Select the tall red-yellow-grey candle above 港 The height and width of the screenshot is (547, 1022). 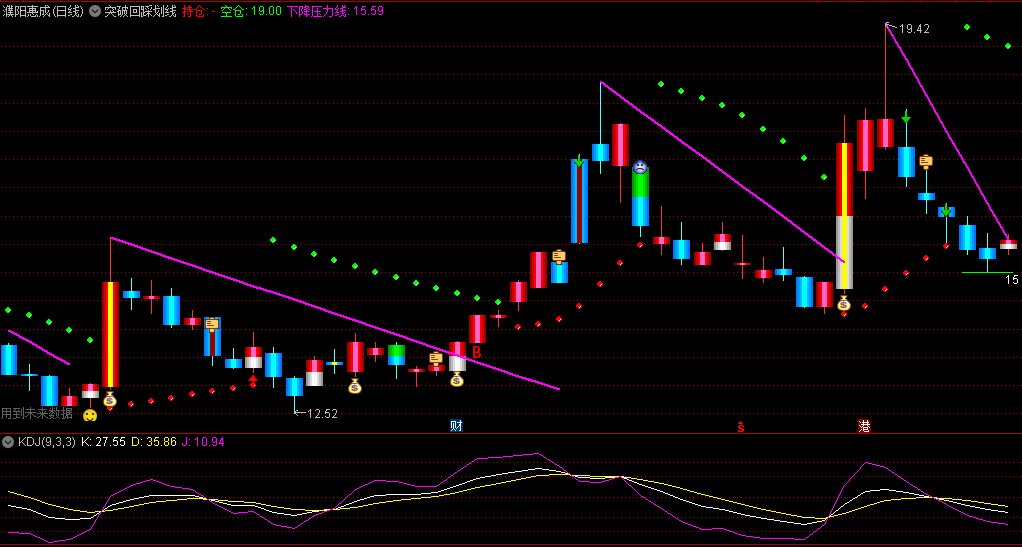(845, 216)
